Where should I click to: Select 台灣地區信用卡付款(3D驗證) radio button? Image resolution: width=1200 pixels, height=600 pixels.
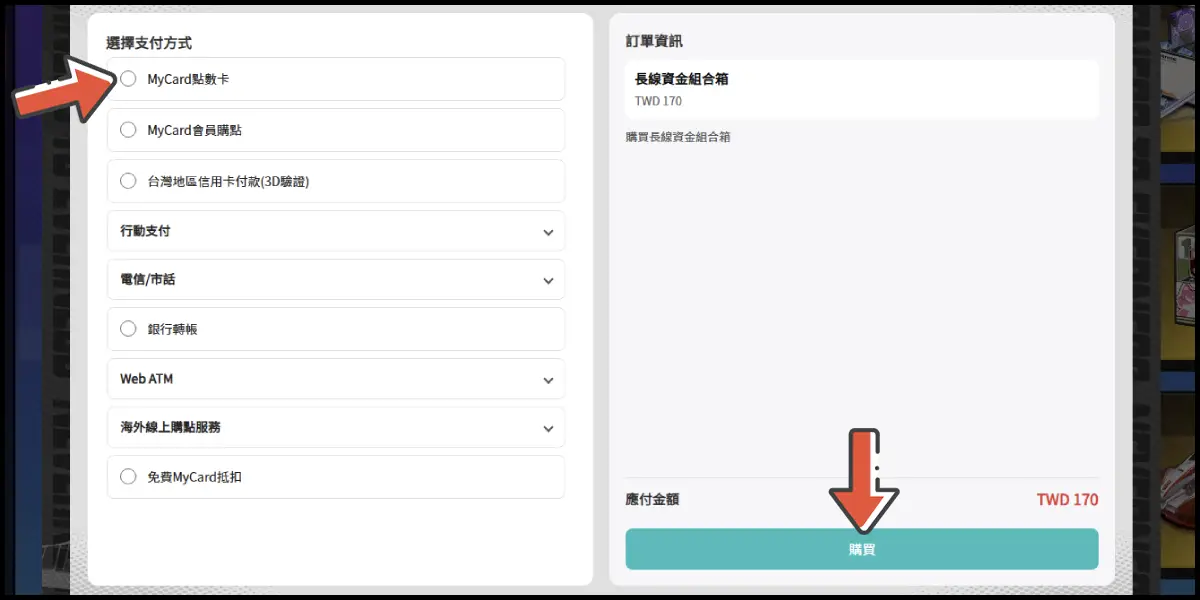pos(128,181)
